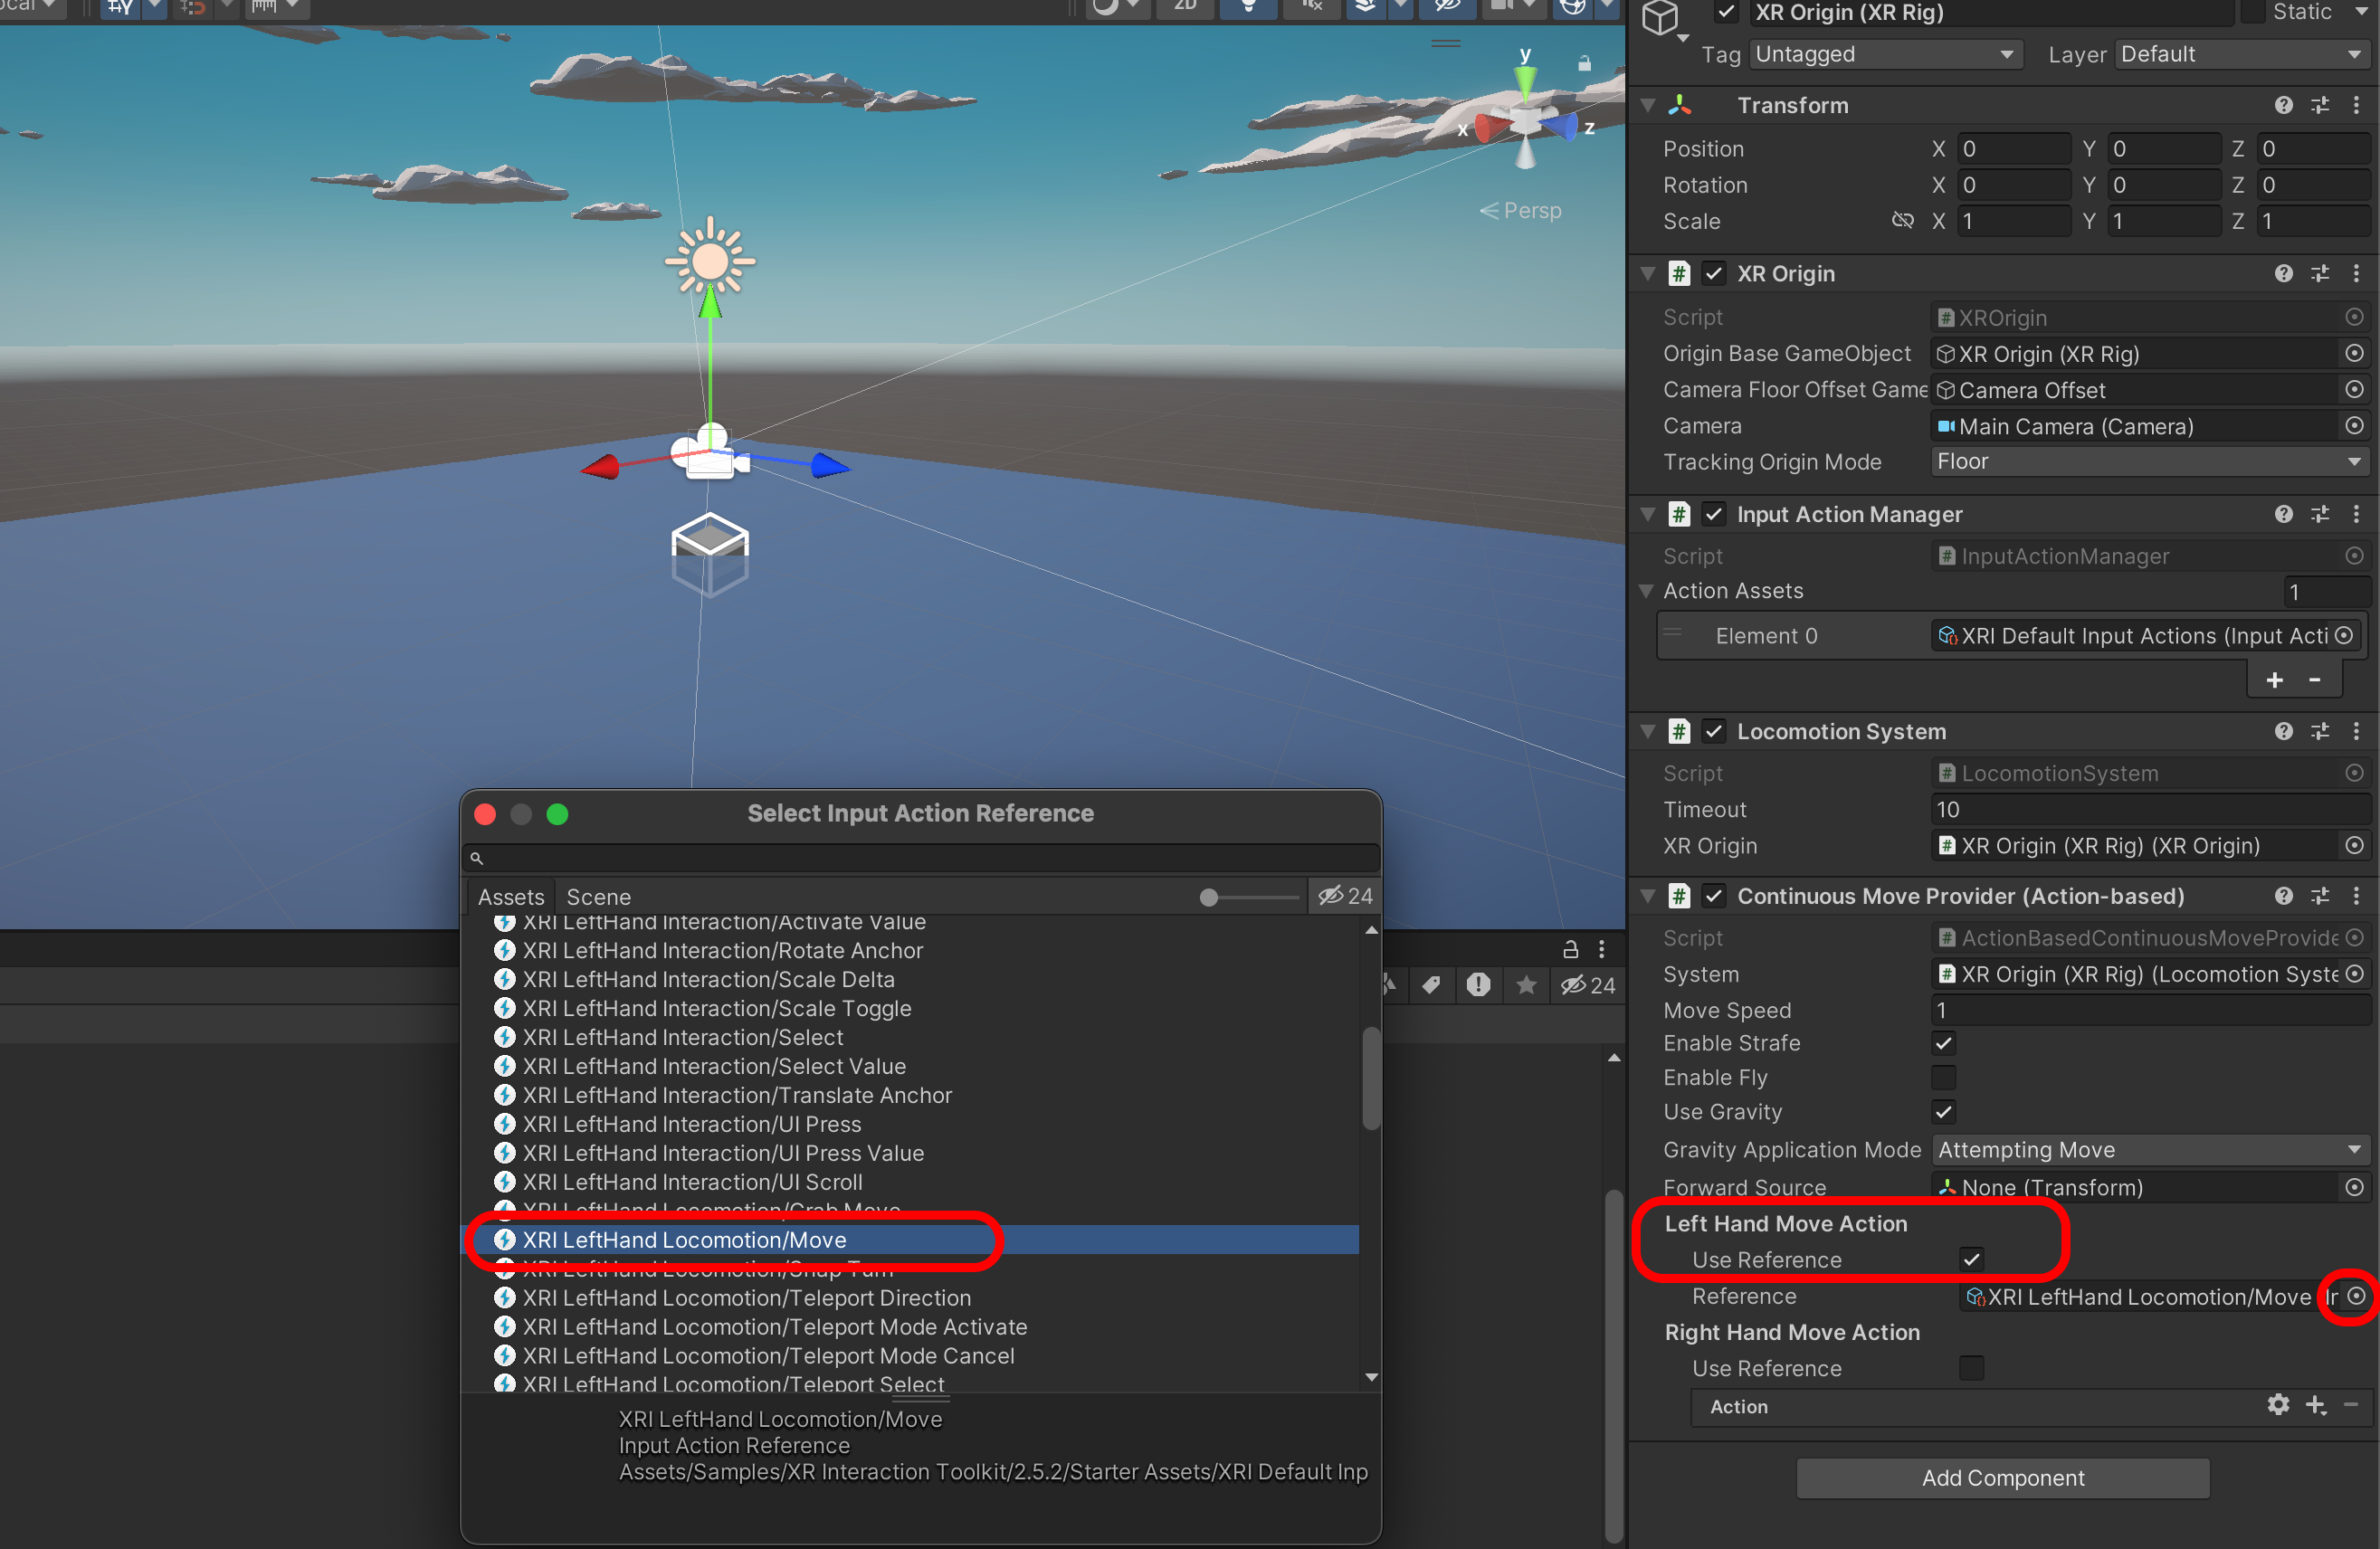Enable Right Hand Move Action Use Reference
The width and height of the screenshot is (2380, 1549).
coord(1971,1368)
